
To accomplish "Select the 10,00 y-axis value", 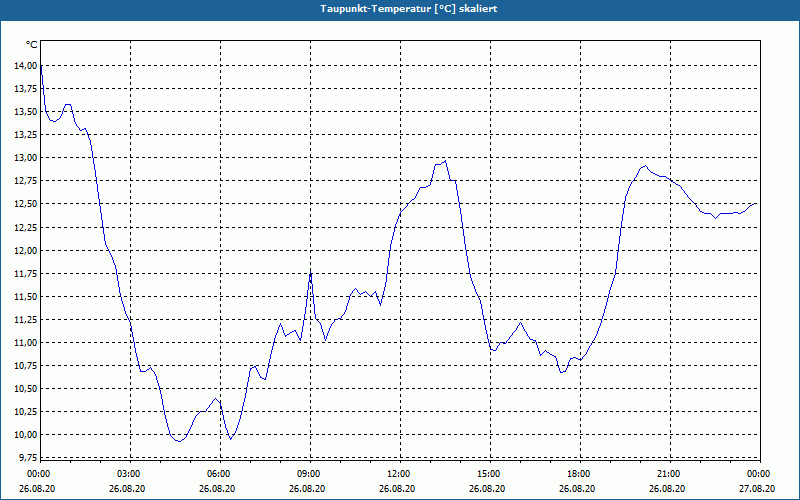I will (26, 435).
